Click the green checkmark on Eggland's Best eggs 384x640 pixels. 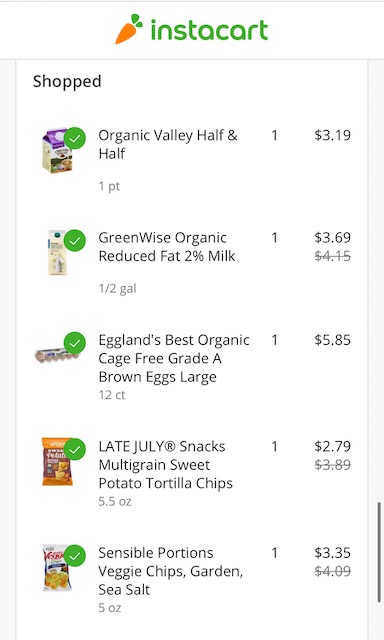pyautogui.click(x=75, y=343)
